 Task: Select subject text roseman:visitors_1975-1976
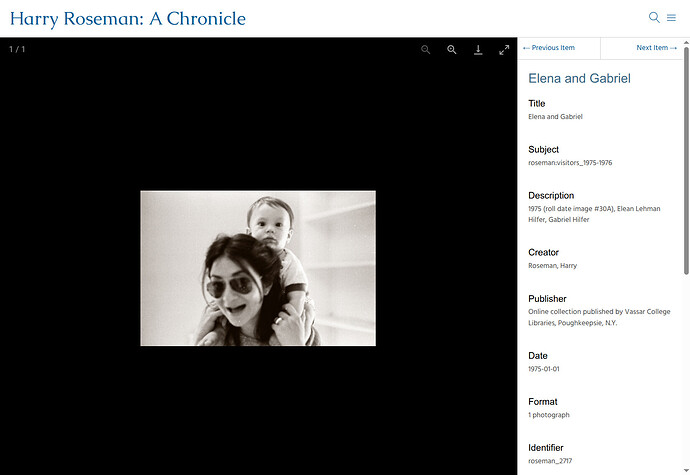(x=570, y=163)
